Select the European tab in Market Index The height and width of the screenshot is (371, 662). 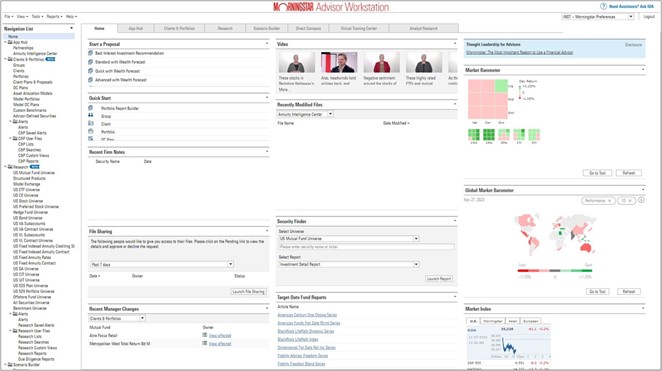pyautogui.click(x=531, y=321)
